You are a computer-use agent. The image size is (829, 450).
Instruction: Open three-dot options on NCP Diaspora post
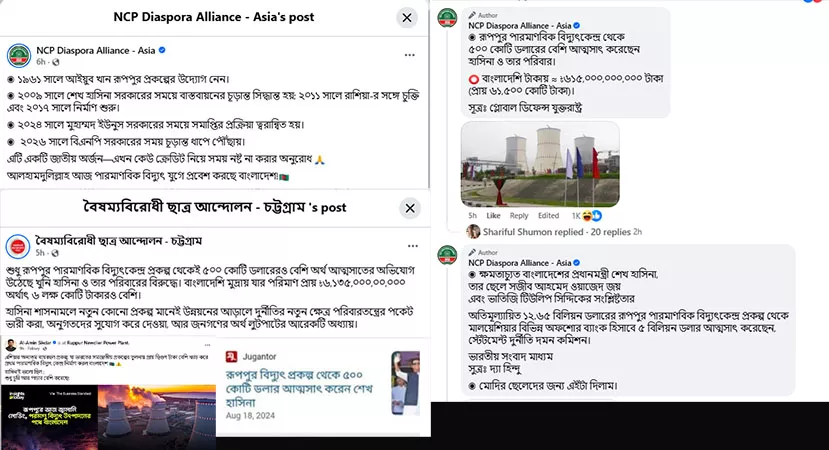tap(410, 55)
